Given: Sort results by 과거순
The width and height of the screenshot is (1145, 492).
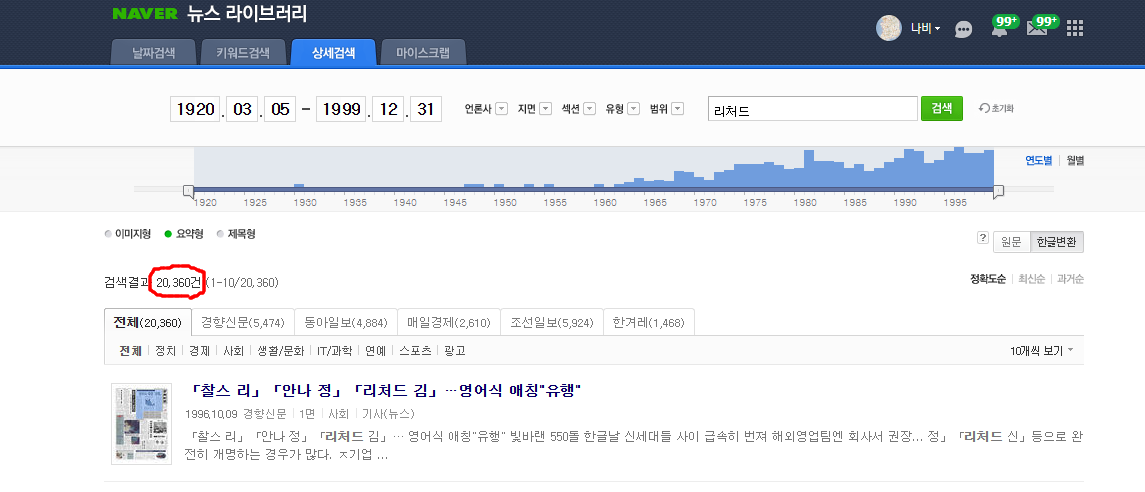Looking at the screenshot, I should point(1071,279).
